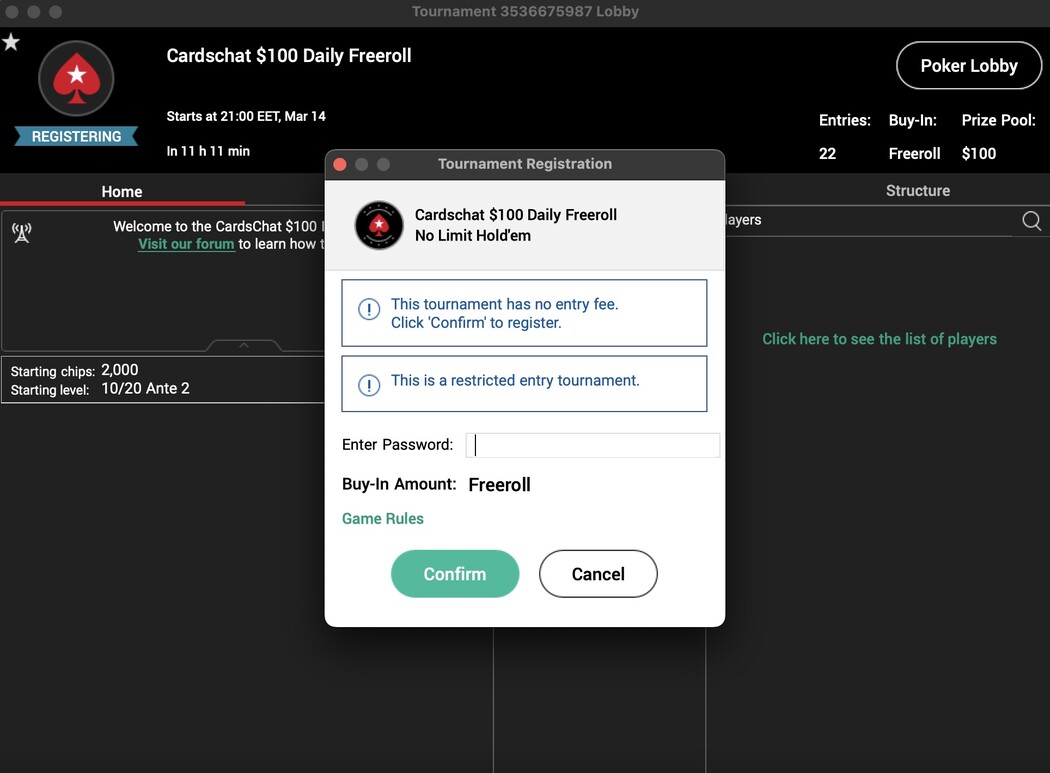The width and height of the screenshot is (1050, 773).
Task: Click the 'In 11 h 11 min' countdown
Action: 208,151
